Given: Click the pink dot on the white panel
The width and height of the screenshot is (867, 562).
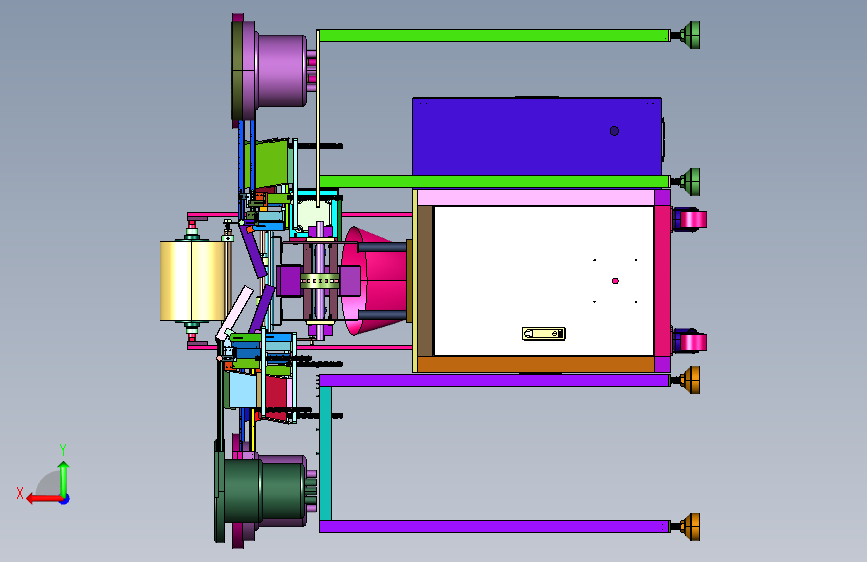Looking at the screenshot, I should pos(615,281).
